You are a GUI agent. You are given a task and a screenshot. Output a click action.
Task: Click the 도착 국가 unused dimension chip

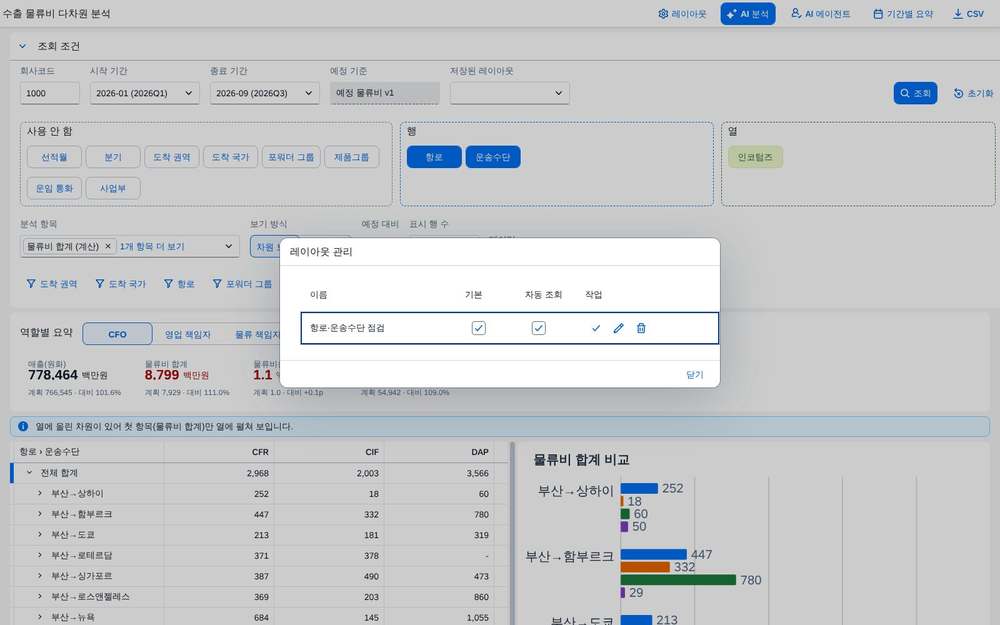(230, 157)
